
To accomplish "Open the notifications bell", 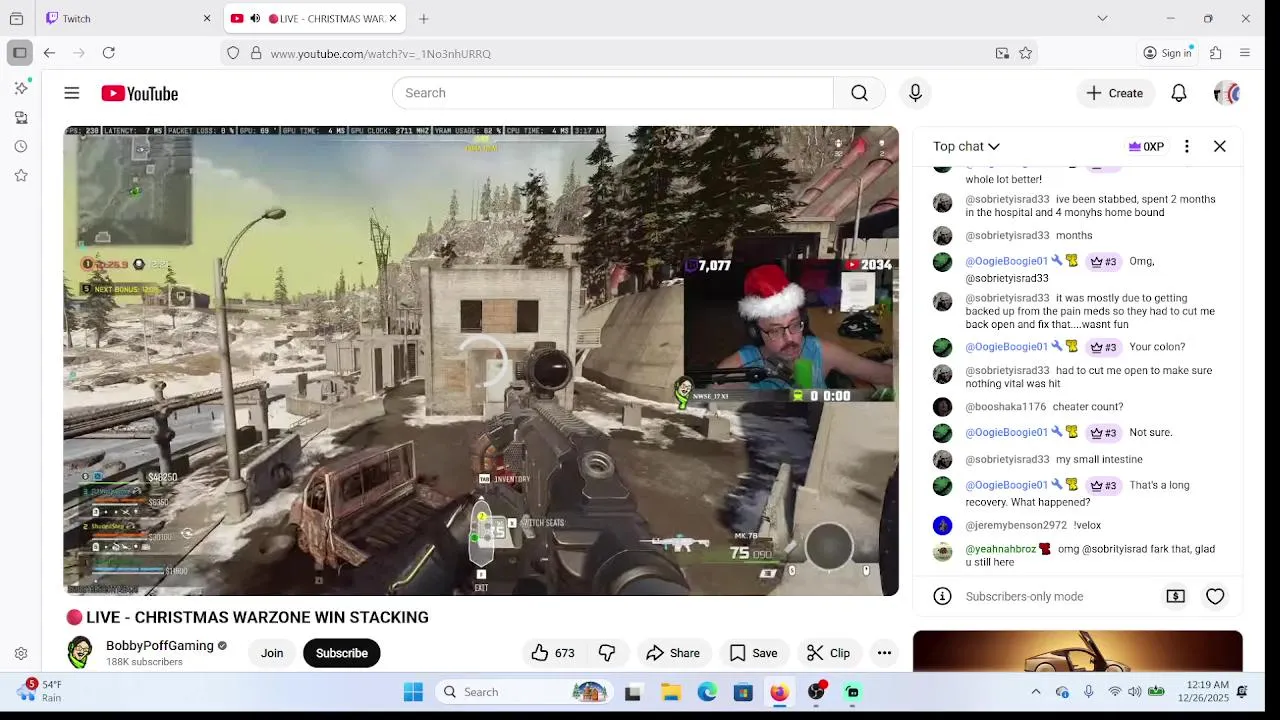I will 1179,93.
